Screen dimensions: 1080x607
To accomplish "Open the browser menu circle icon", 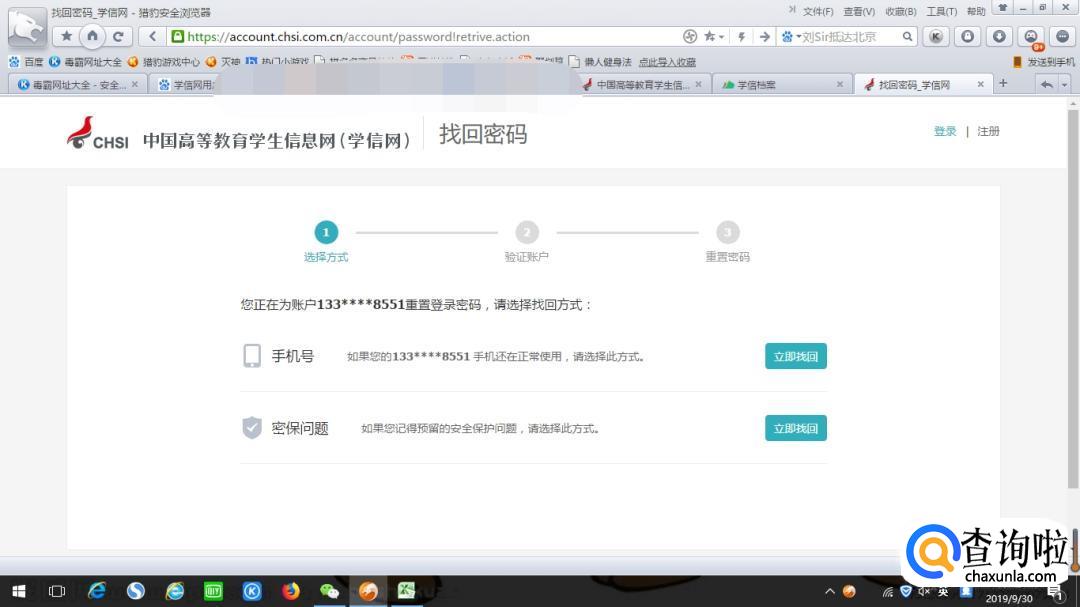I will [x=1062, y=37].
